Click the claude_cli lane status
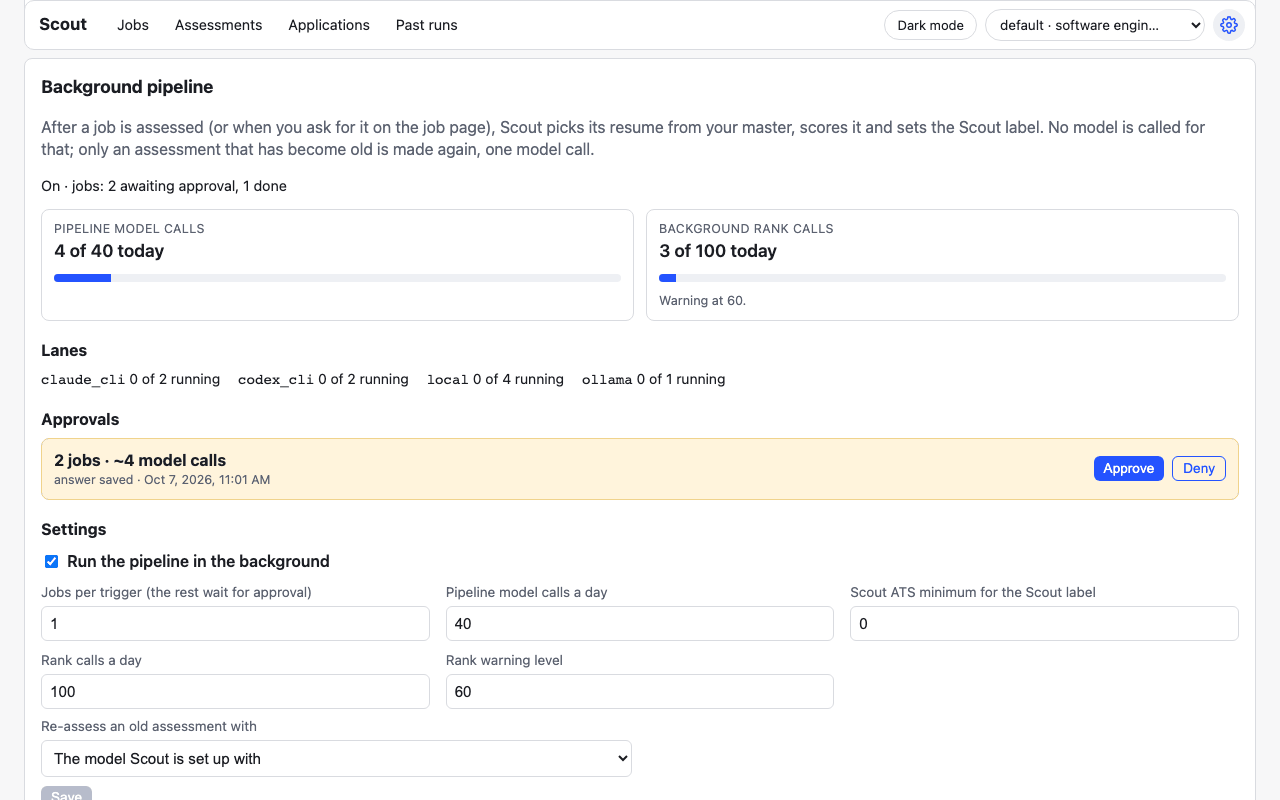The height and width of the screenshot is (800, 1280). pyautogui.click(x=130, y=379)
